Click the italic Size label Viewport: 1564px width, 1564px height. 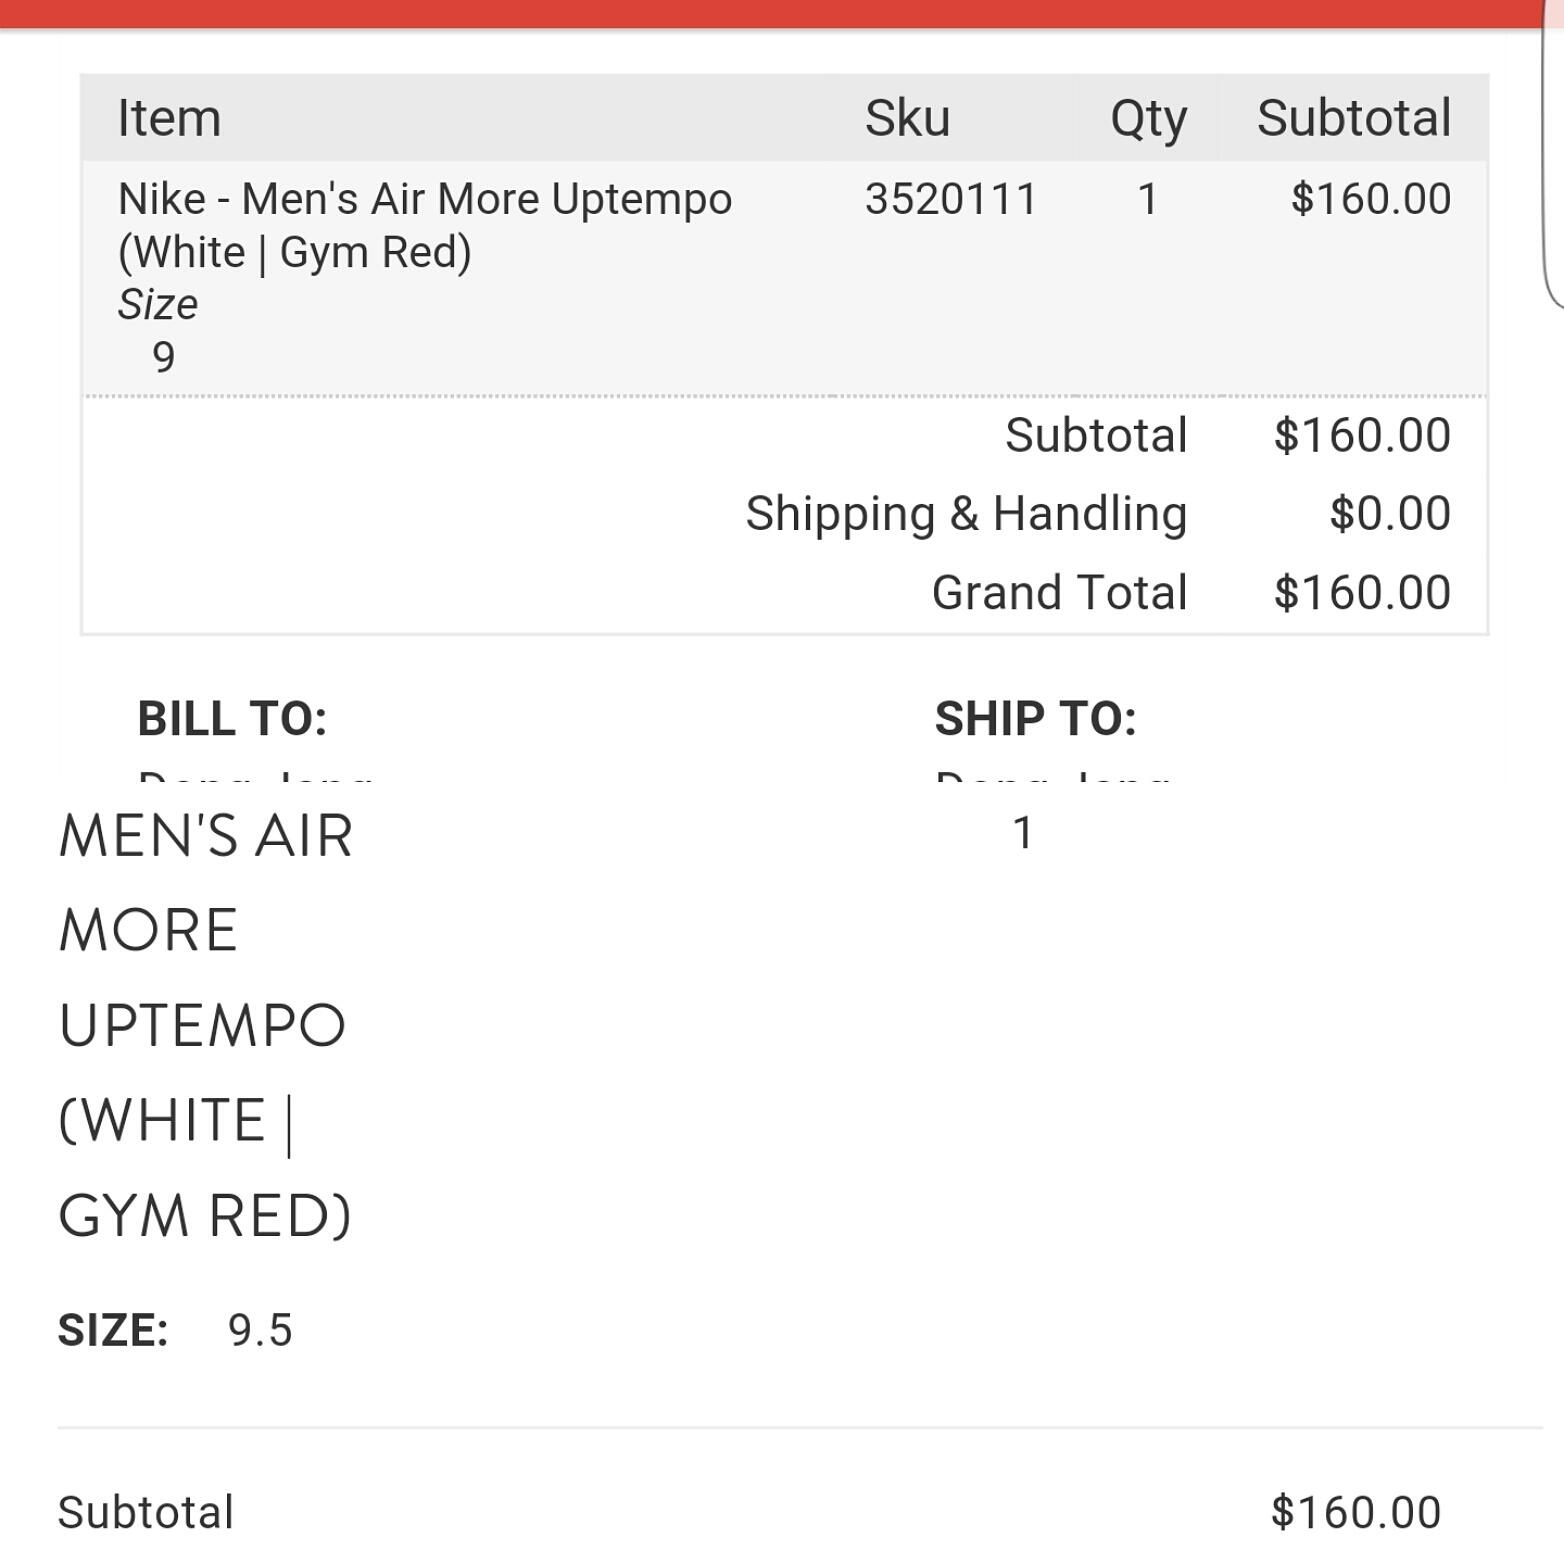[x=158, y=304]
